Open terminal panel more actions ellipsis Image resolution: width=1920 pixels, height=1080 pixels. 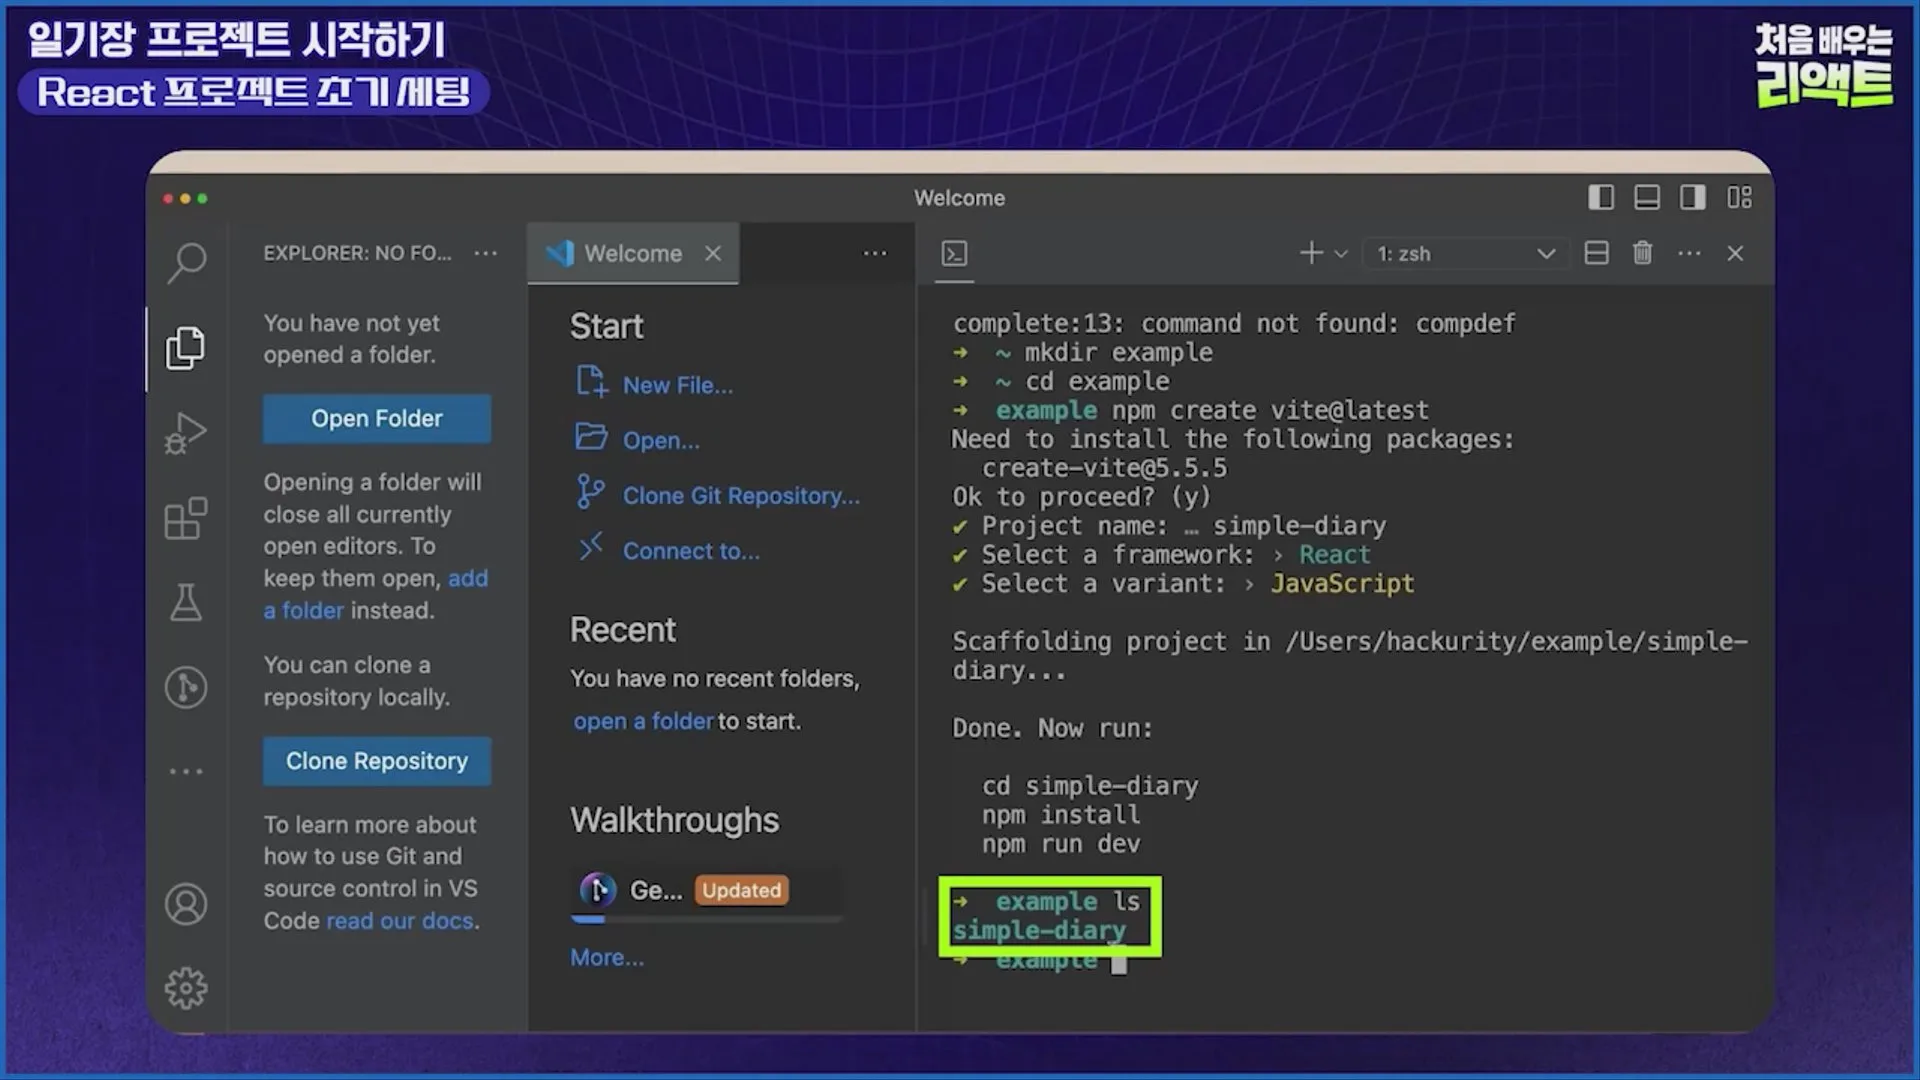pyautogui.click(x=1689, y=254)
